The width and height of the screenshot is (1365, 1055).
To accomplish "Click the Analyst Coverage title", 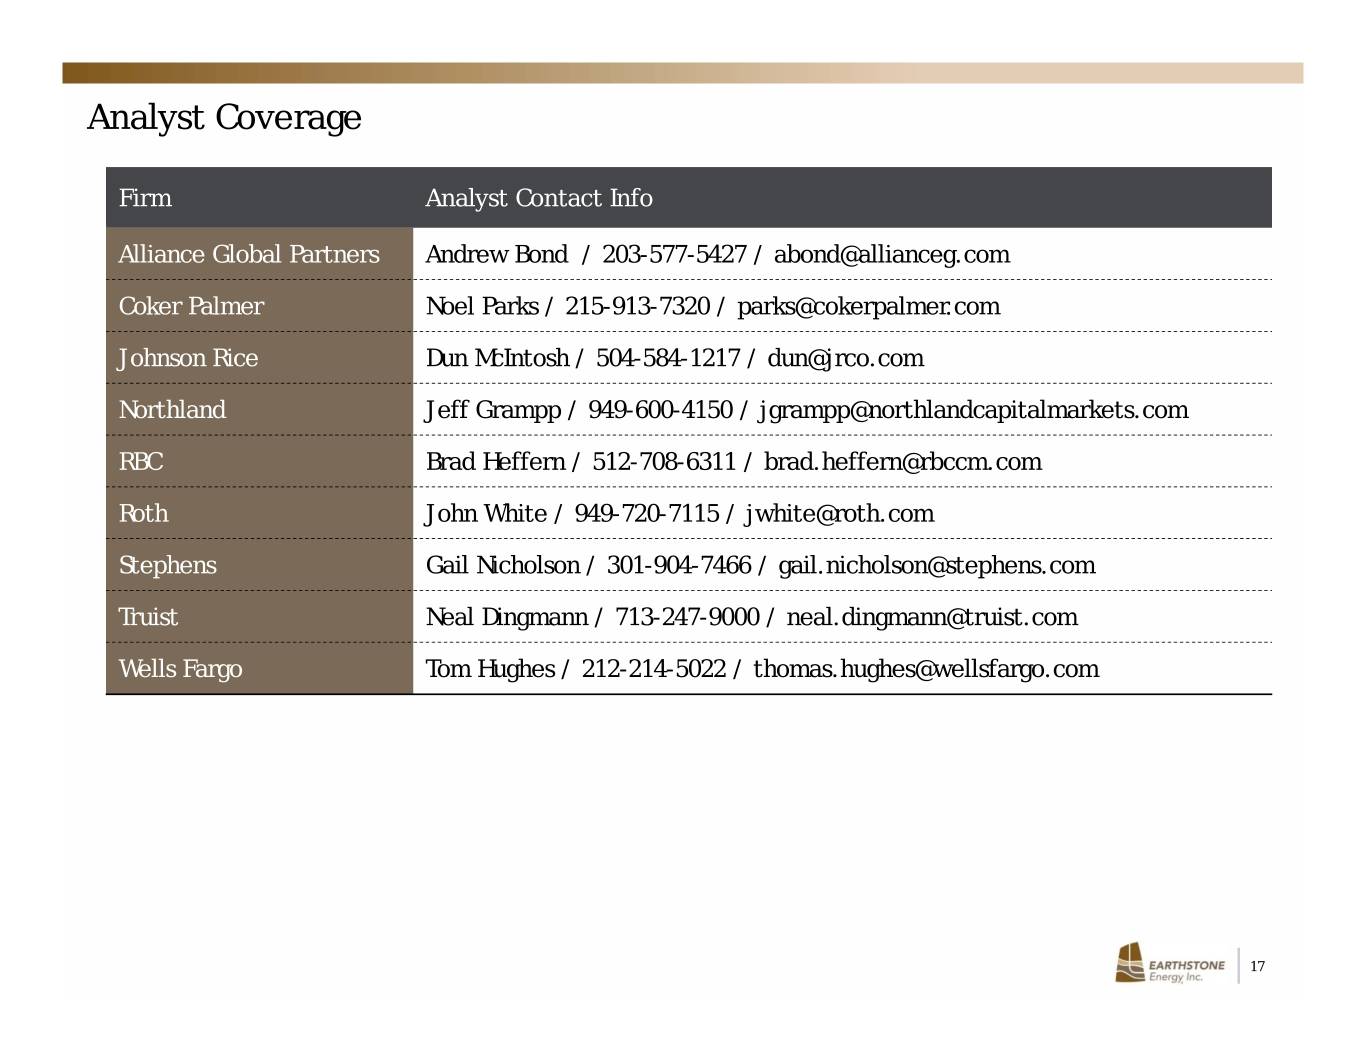I will pyautogui.click(x=224, y=118).
